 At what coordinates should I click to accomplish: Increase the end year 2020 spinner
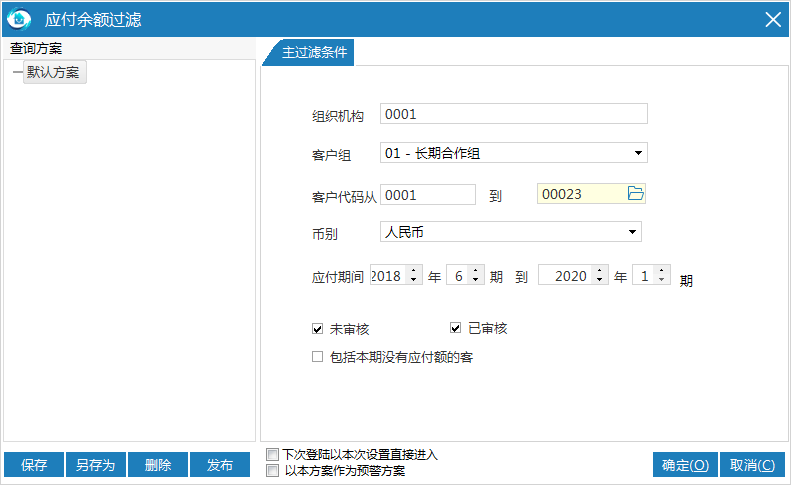click(599, 271)
